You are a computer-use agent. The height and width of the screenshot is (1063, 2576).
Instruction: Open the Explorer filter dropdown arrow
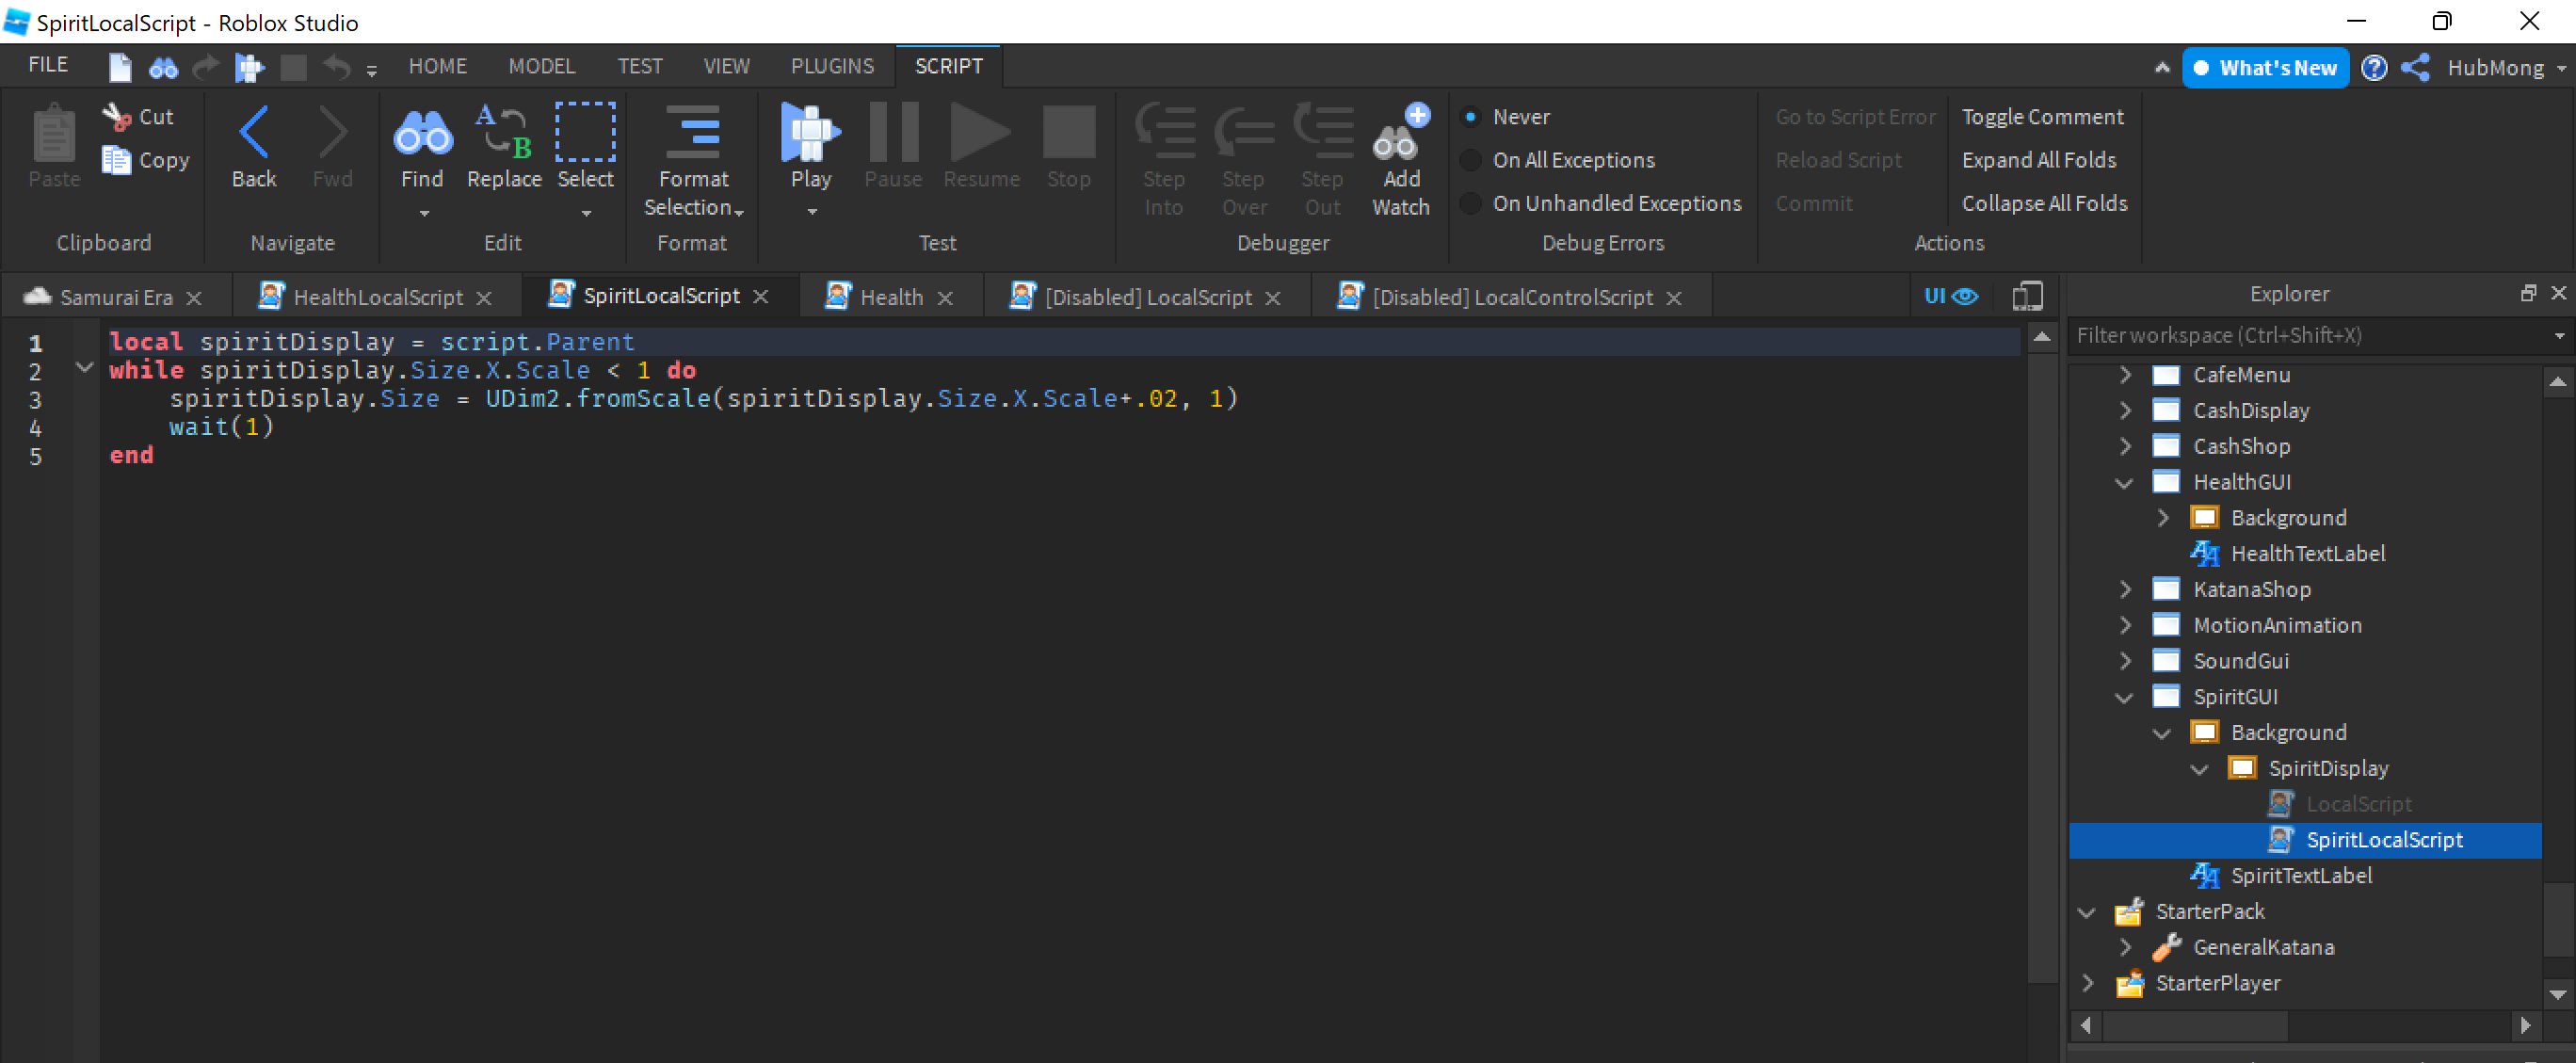[x=2560, y=336]
